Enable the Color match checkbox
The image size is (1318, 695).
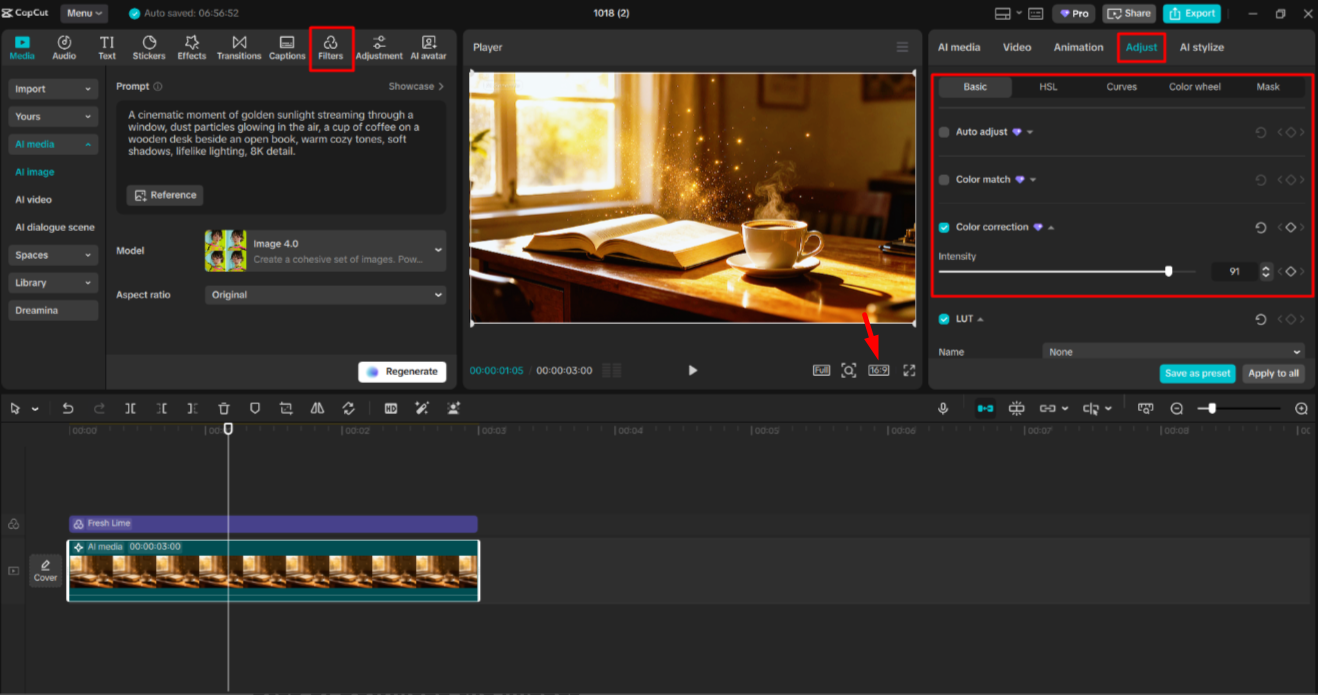point(944,180)
